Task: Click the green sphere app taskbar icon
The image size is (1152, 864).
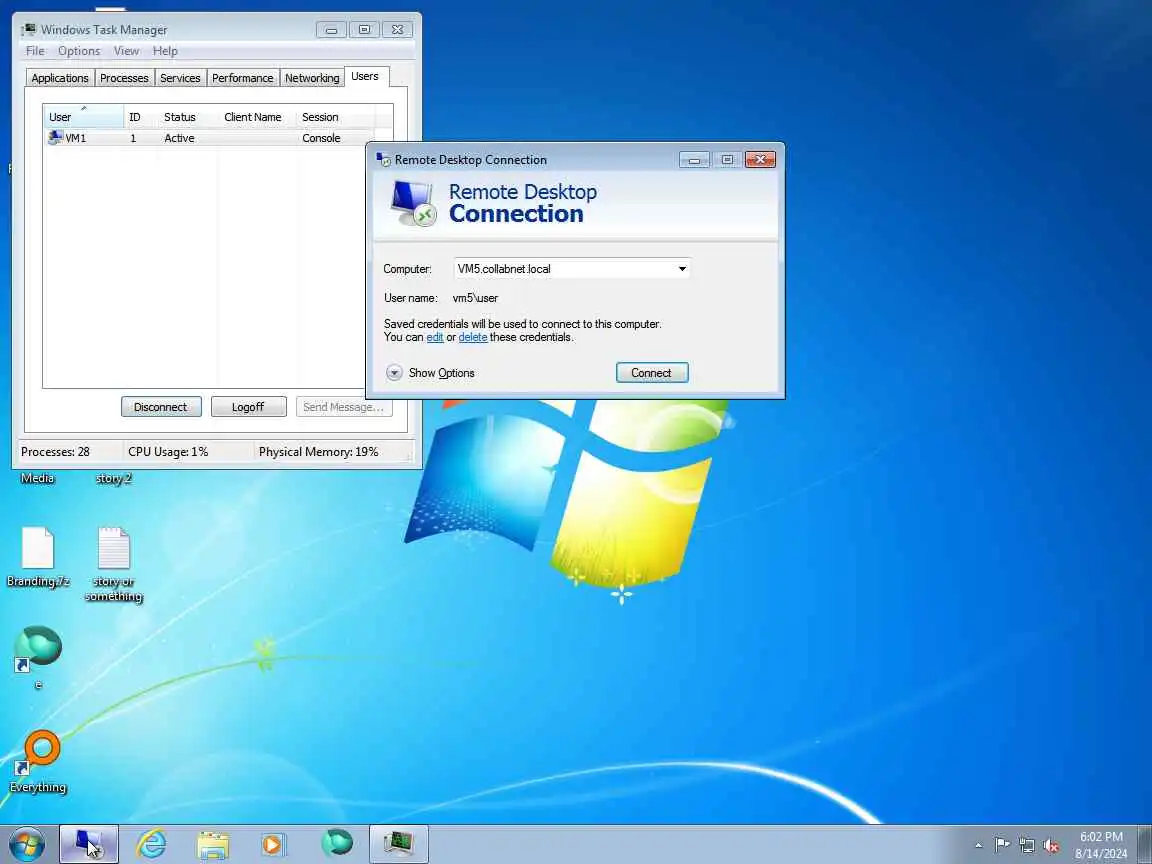Action: tap(337, 843)
